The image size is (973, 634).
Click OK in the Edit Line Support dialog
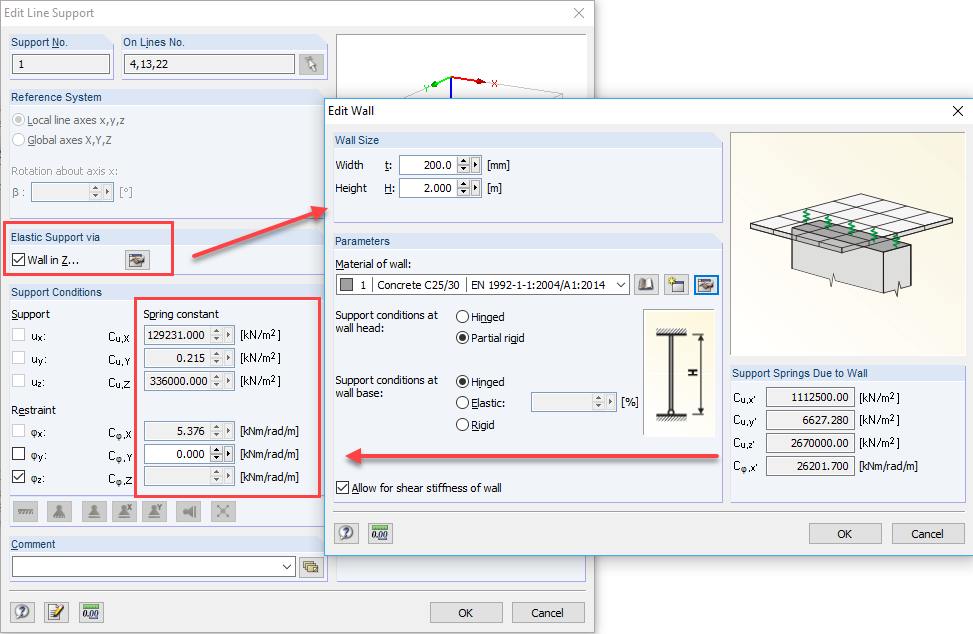coord(465,613)
